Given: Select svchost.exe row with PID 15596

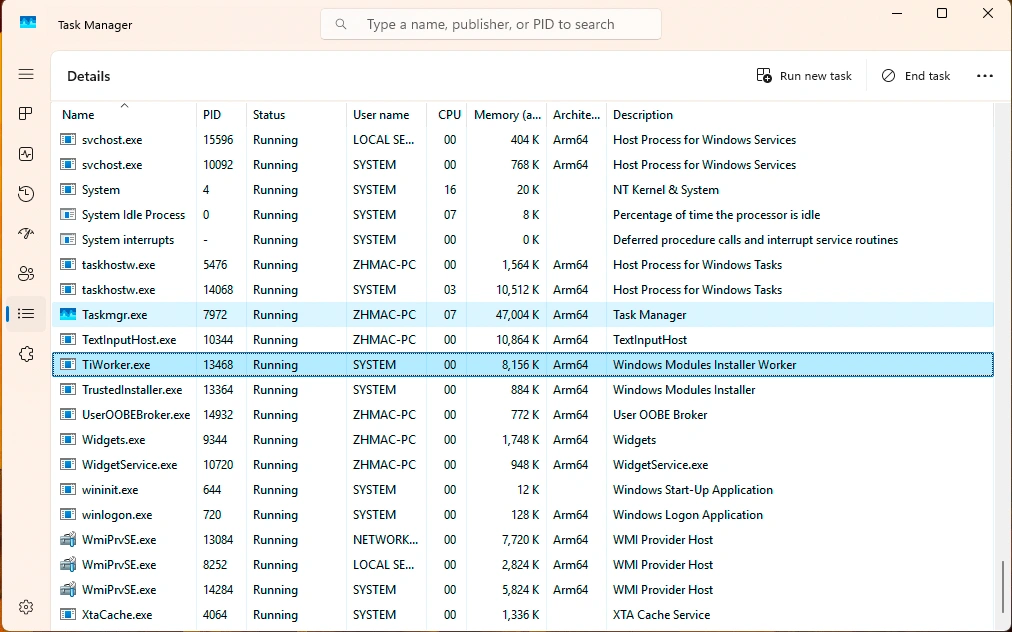Looking at the screenshot, I should point(523,140).
